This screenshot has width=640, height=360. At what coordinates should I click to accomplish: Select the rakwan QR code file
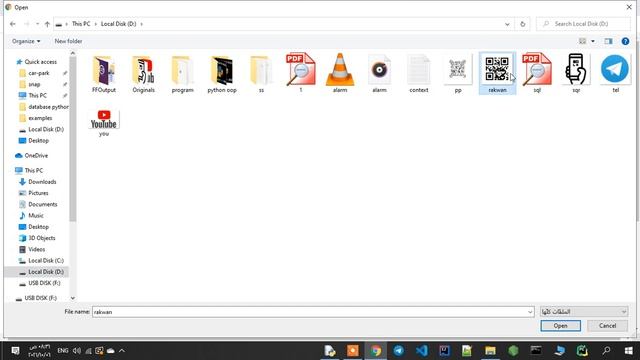[x=497, y=73]
